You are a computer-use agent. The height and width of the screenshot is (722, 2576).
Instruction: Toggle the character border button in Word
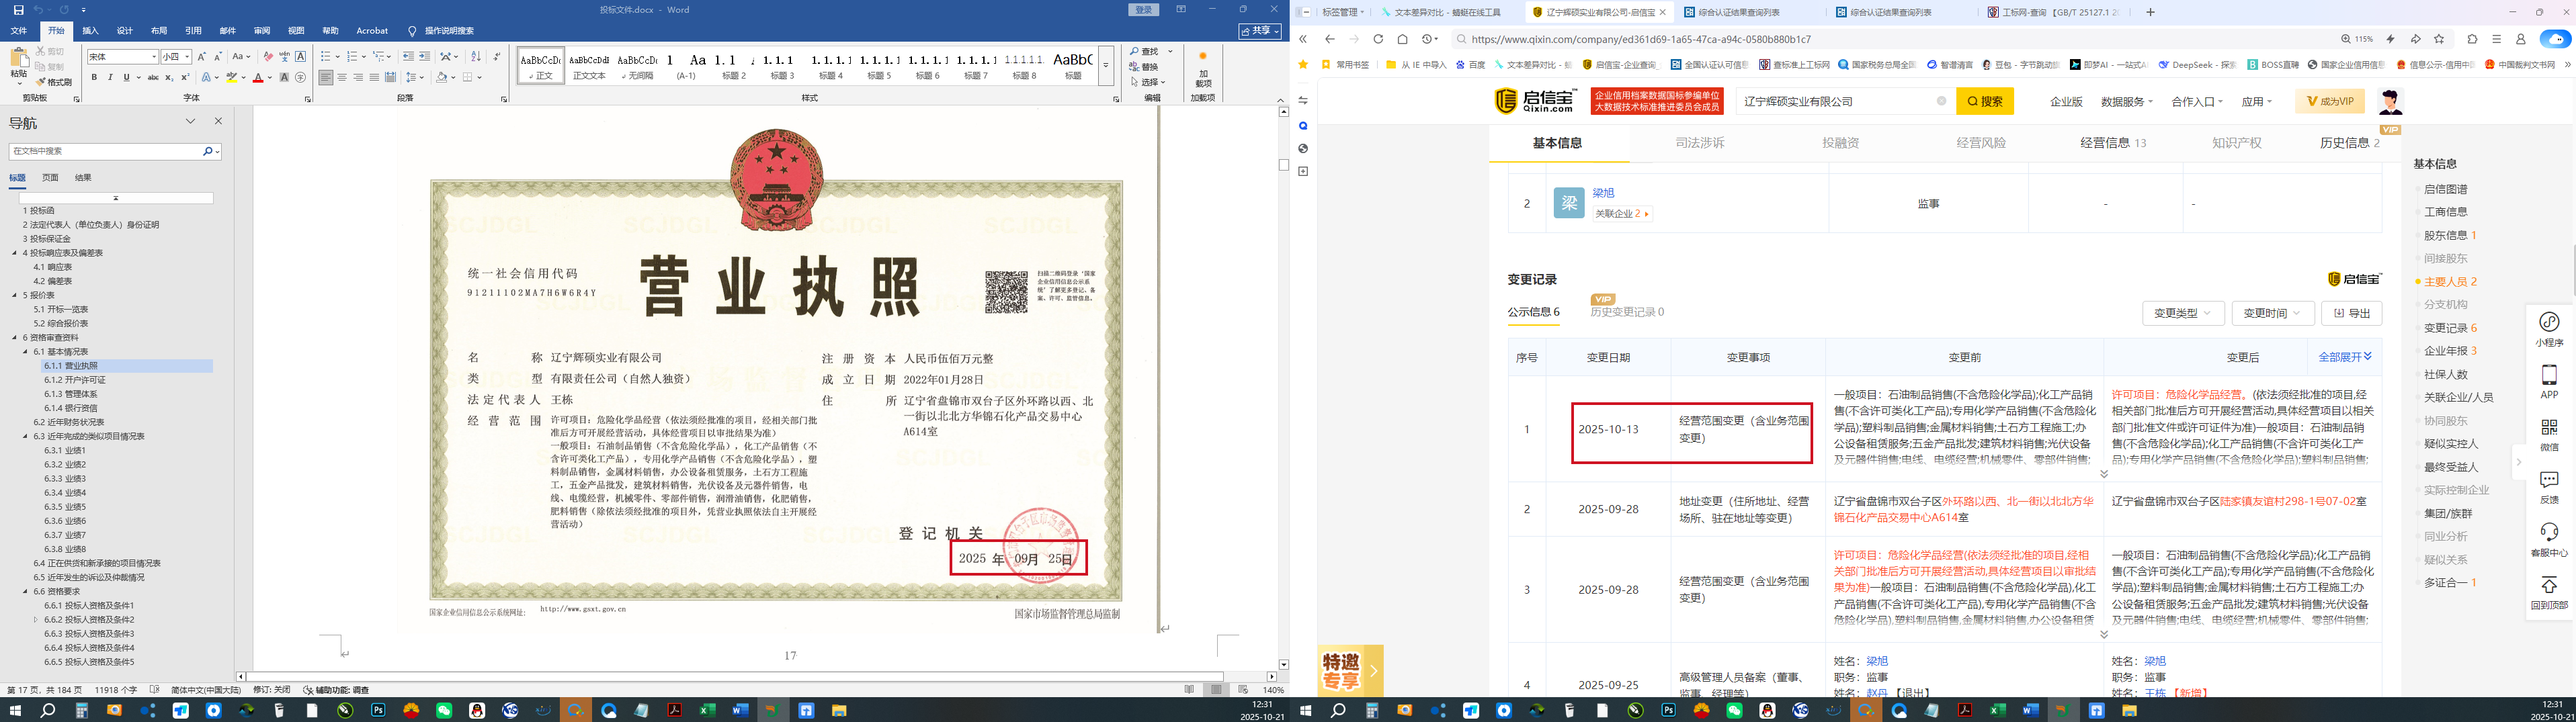click(x=300, y=57)
